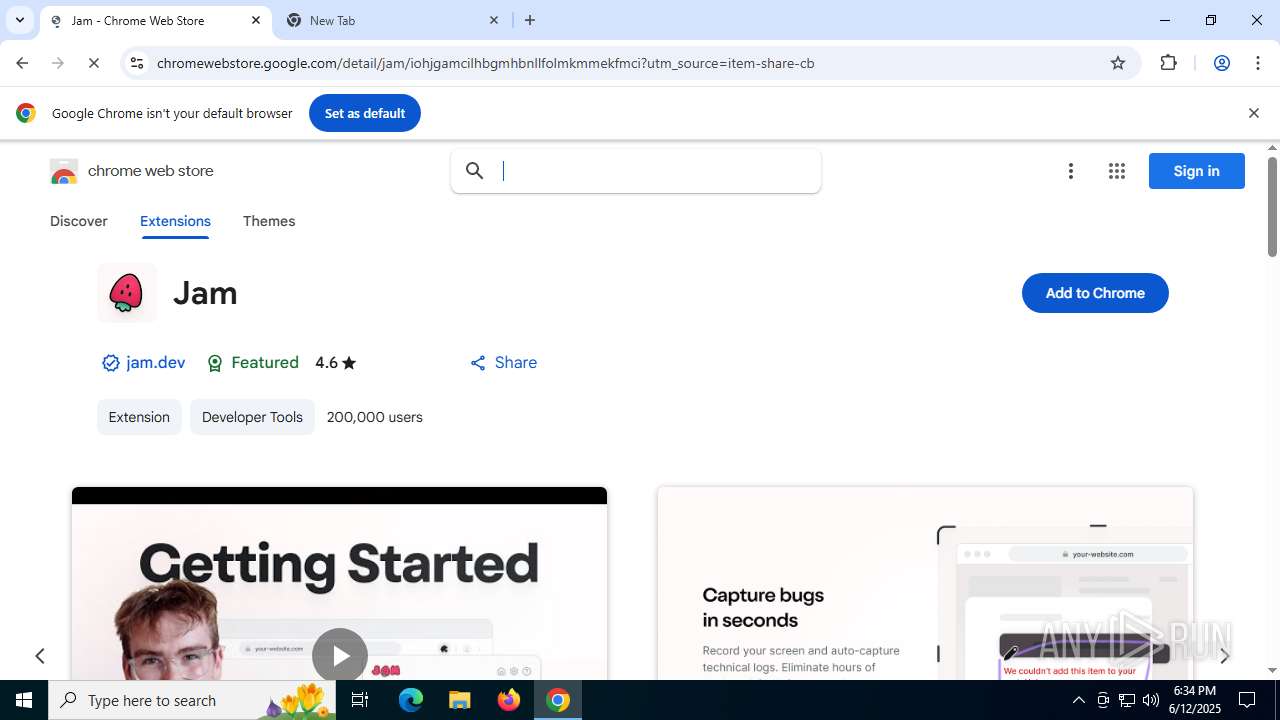Click the browser forward arrow
This screenshot has width=1280, height=720.
pos(58,63)
